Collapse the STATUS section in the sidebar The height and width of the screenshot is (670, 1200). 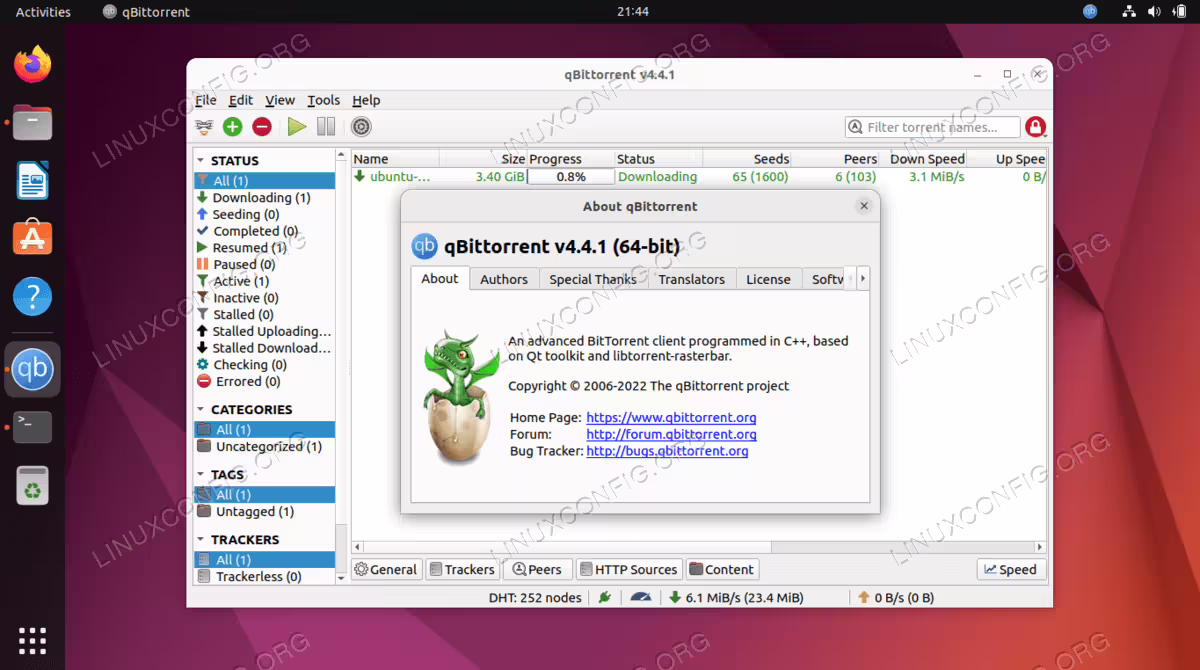pos(201,160)
